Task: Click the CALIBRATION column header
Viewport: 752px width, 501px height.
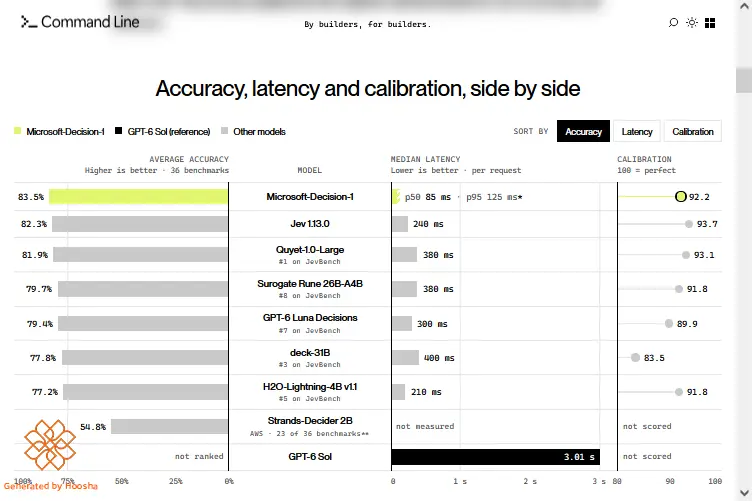Action: 644,159
